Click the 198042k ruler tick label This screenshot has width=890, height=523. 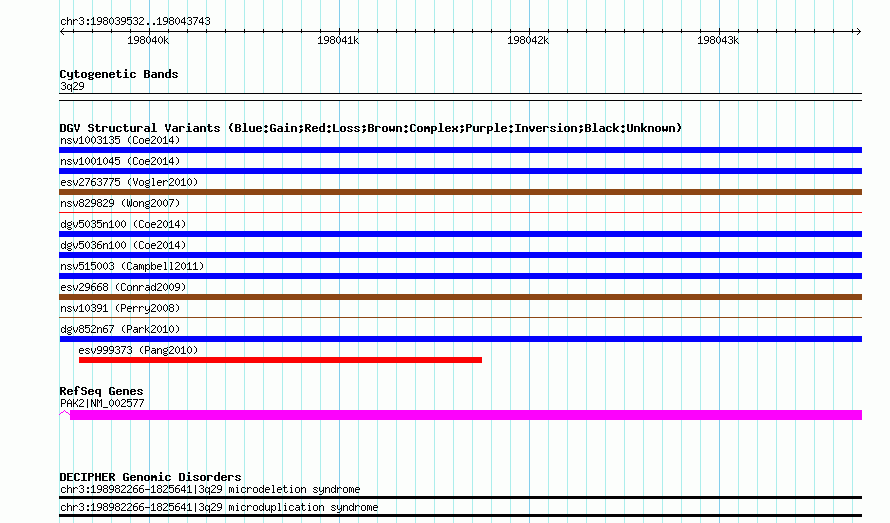point(528,40)
